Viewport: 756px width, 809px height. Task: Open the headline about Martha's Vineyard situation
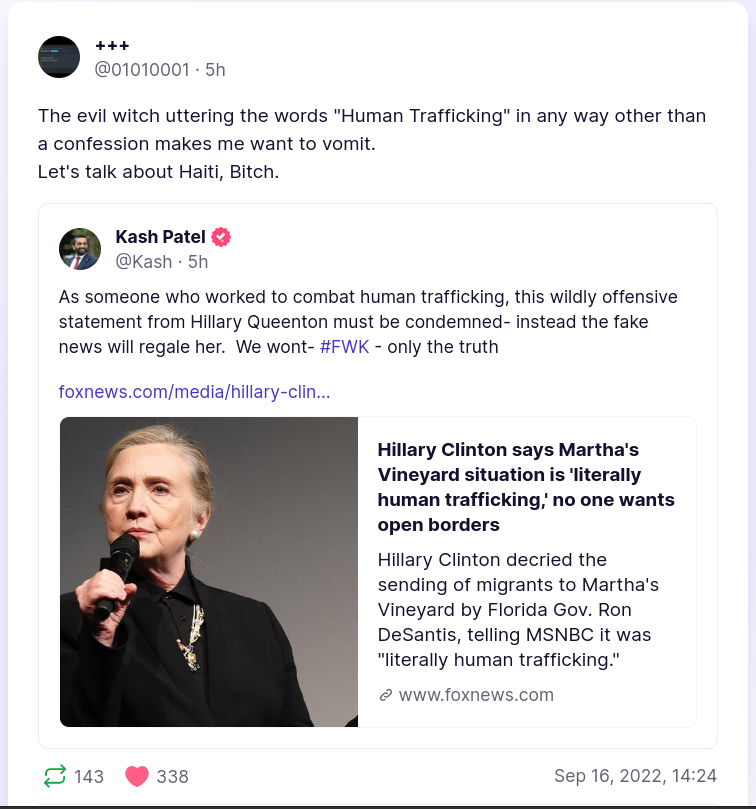526,487
